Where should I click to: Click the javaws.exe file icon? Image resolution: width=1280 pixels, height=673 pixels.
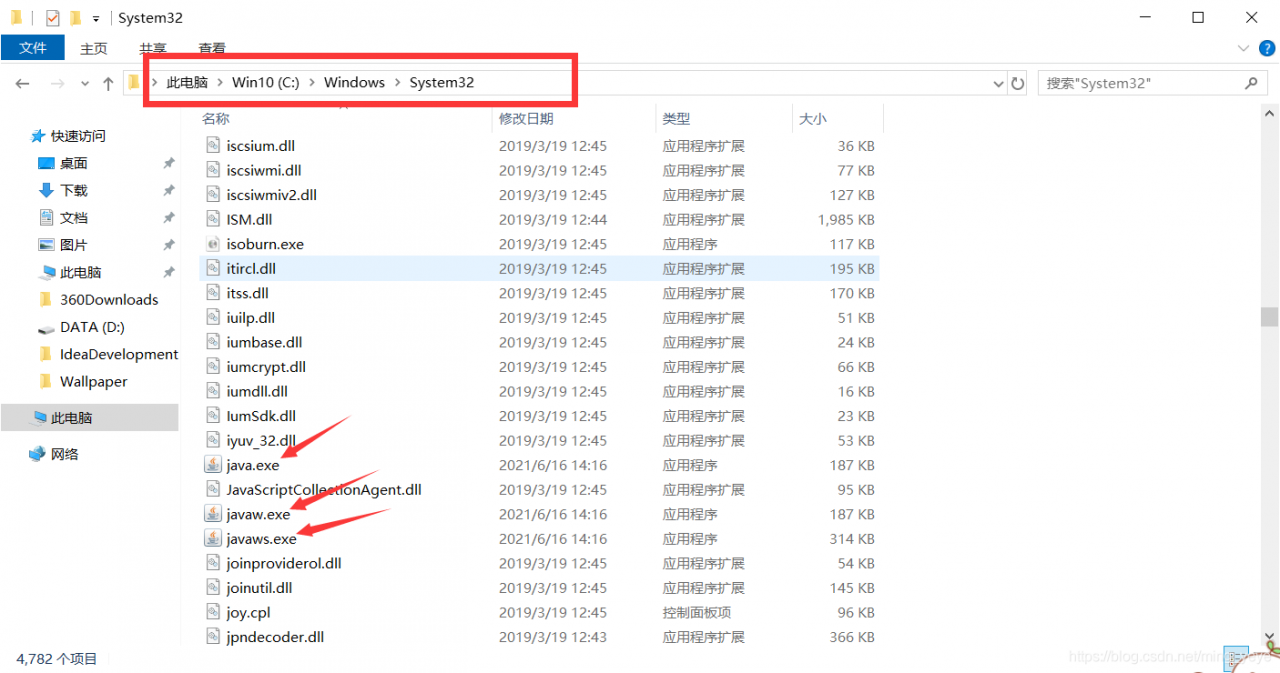(x=212, y=539)
